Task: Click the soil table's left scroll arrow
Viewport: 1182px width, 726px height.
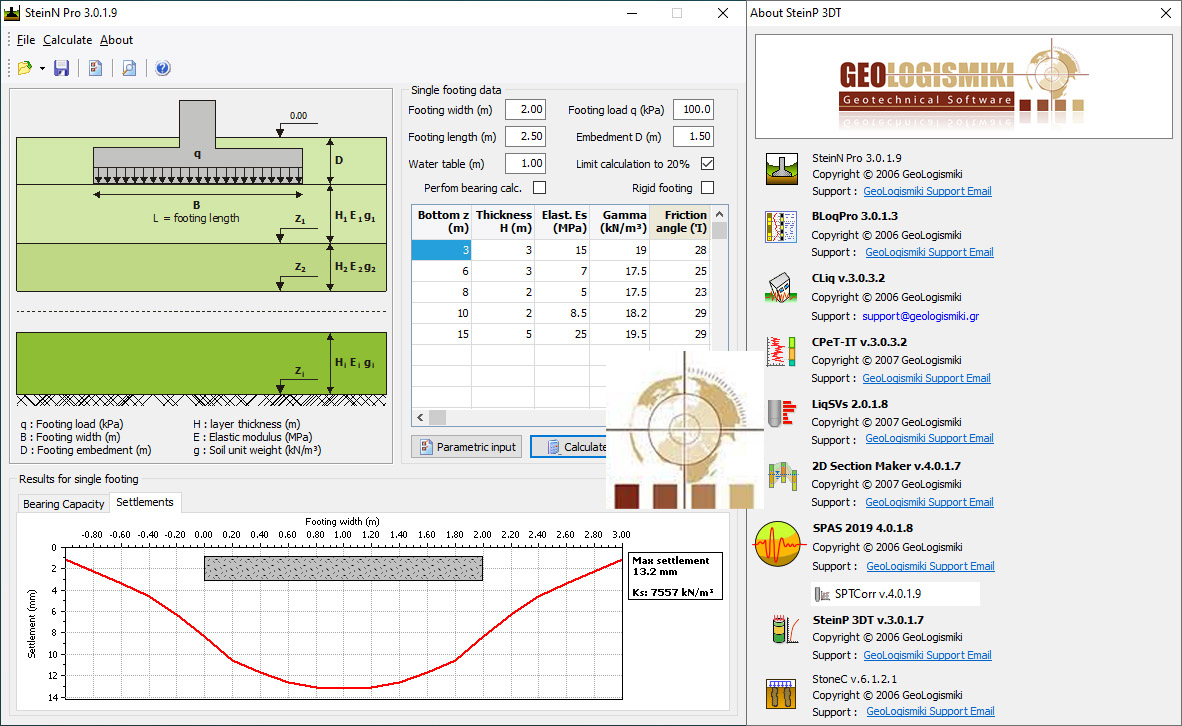Action: point(420,418)
